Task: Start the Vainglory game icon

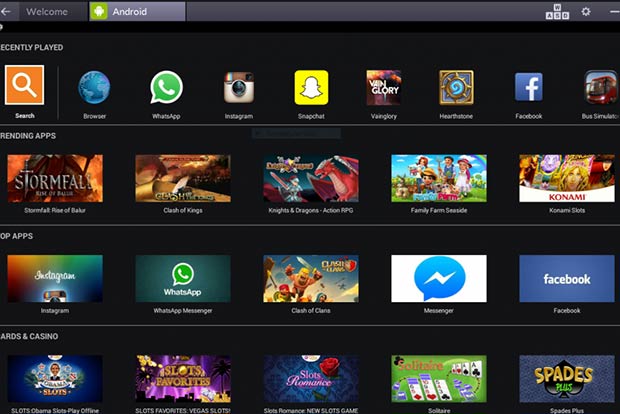Action: 384,87
